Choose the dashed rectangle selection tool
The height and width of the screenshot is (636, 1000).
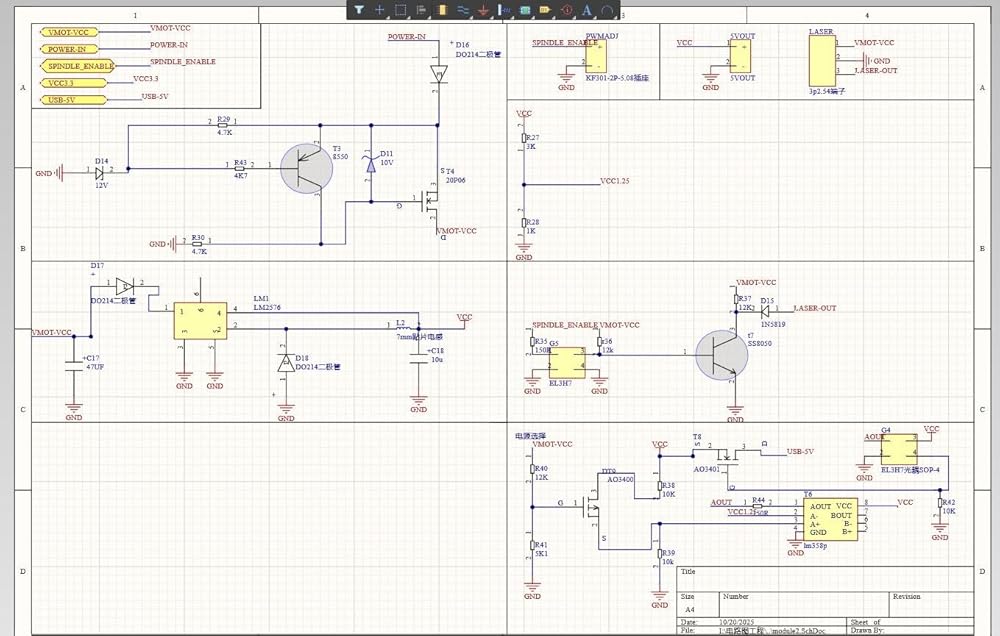(x=400, y=10)
